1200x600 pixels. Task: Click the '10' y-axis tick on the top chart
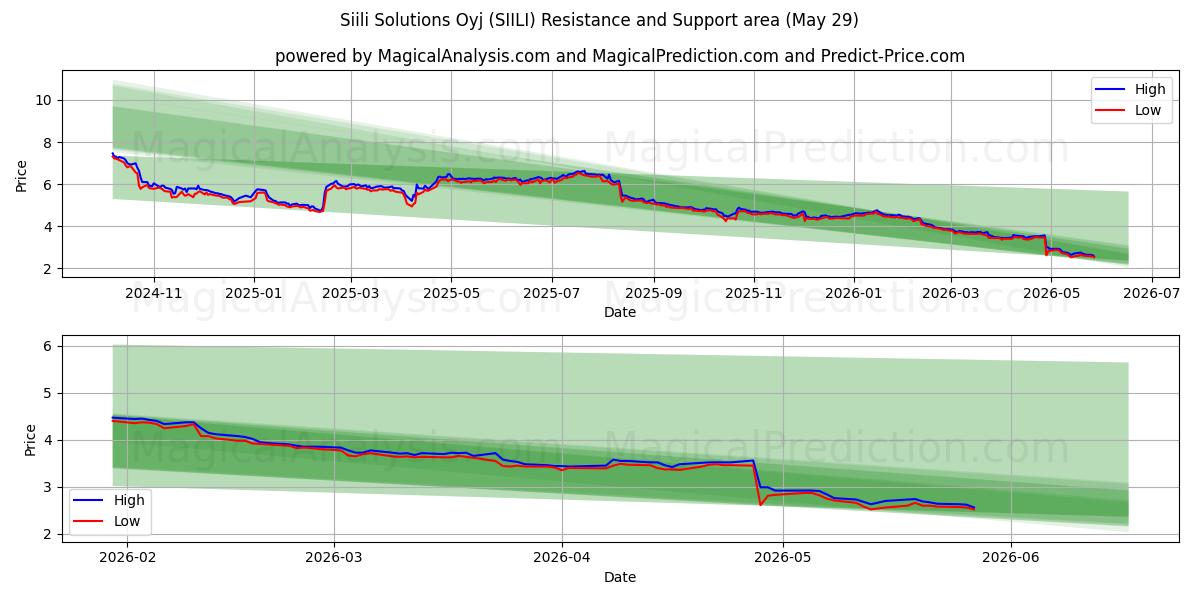45,100
